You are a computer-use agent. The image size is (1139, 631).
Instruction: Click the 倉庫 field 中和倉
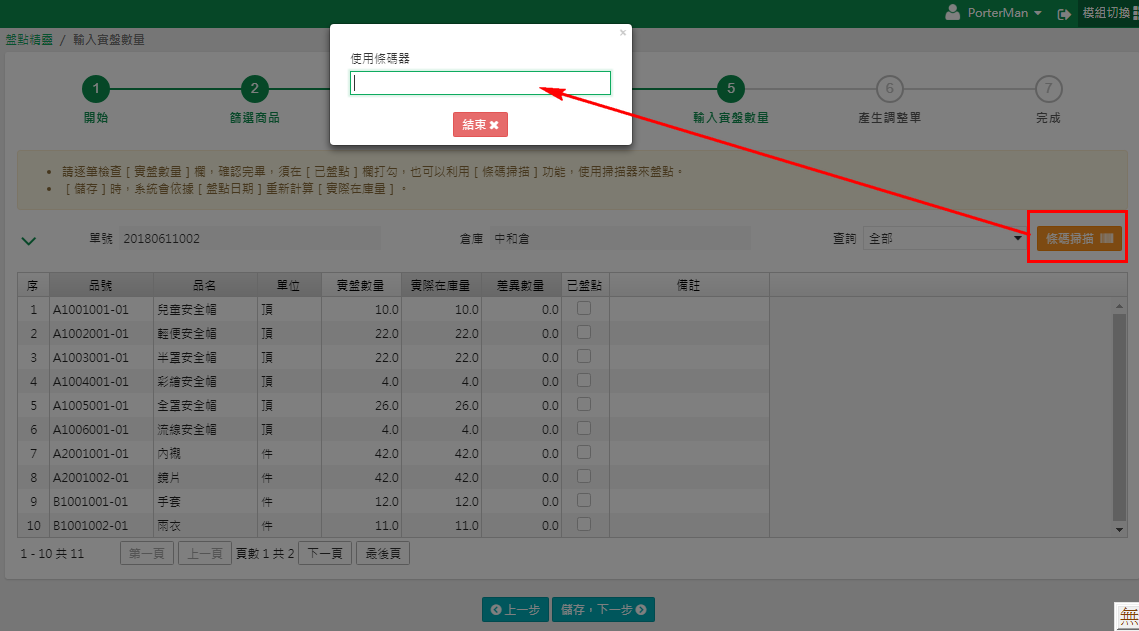click(620, 238)
